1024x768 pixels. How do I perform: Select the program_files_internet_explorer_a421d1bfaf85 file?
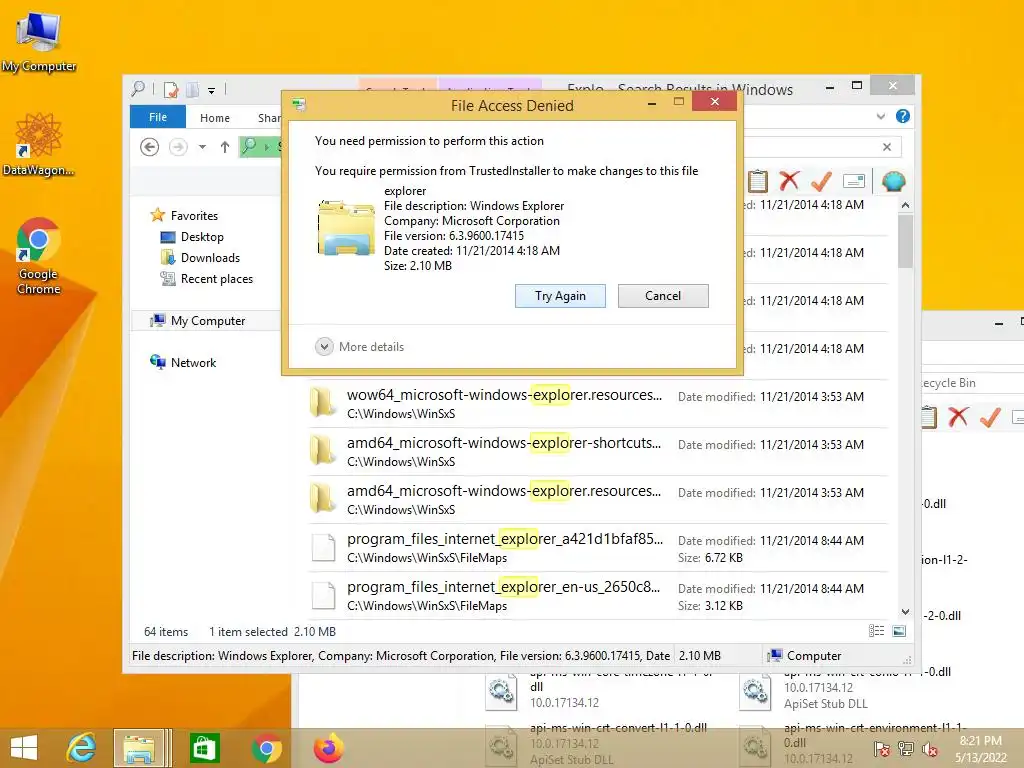click(x=598, y=547)
